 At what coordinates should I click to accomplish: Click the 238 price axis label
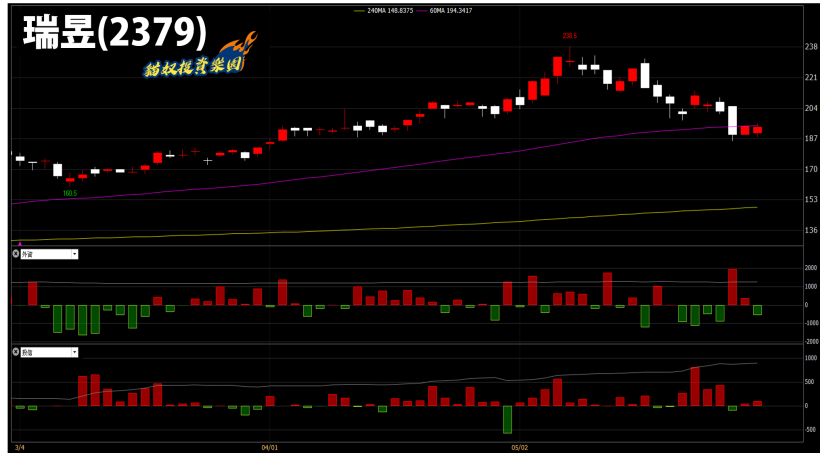click(x=811, y=47)
